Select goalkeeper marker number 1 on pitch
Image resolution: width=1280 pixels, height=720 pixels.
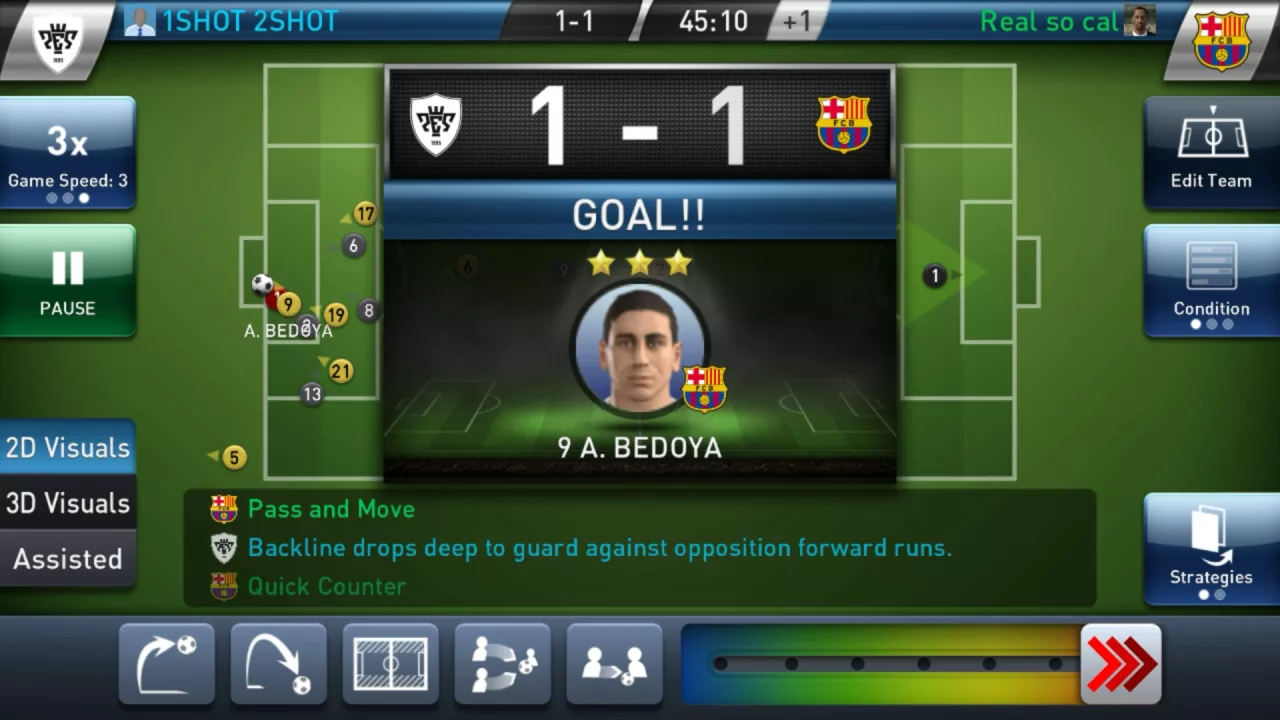[x=935, y=276]
